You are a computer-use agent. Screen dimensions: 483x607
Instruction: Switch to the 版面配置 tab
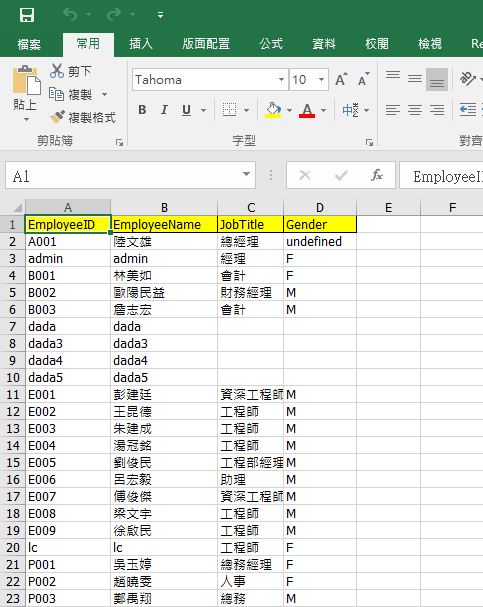pyautogui.click(x=206, y=44)
